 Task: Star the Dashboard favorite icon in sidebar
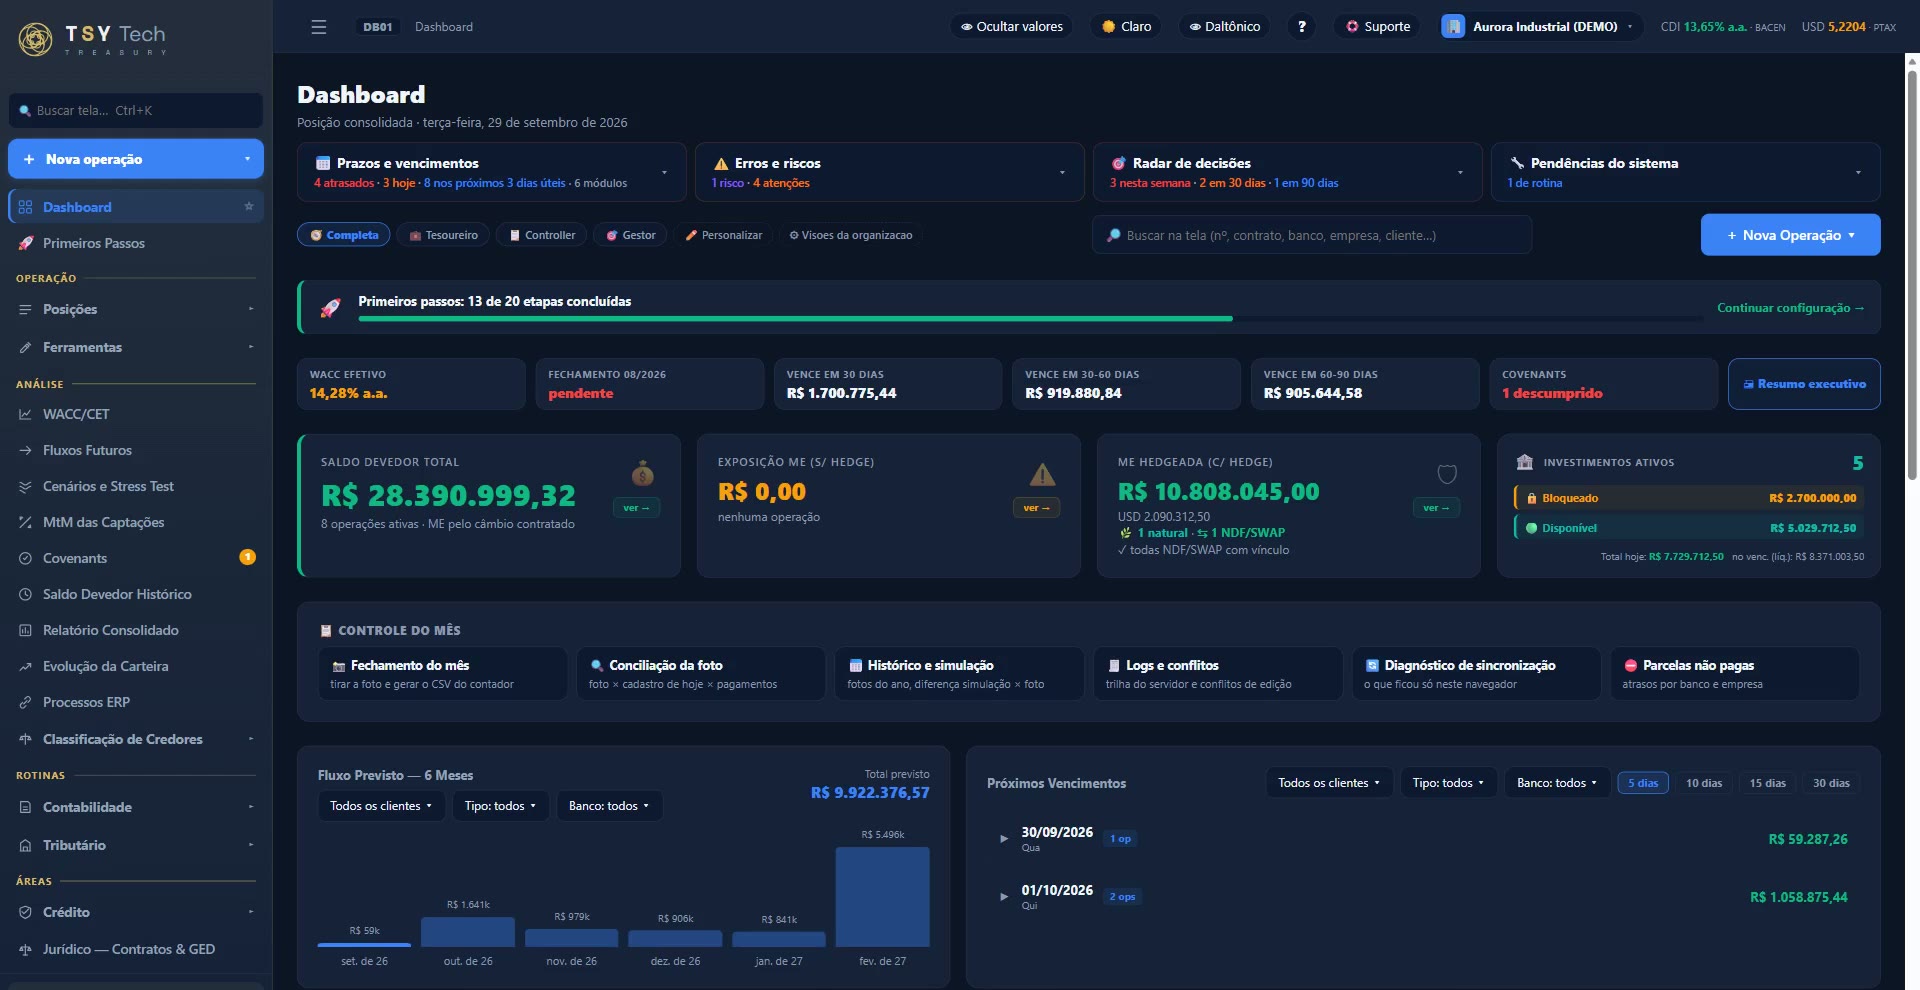(x=249, y=206)
